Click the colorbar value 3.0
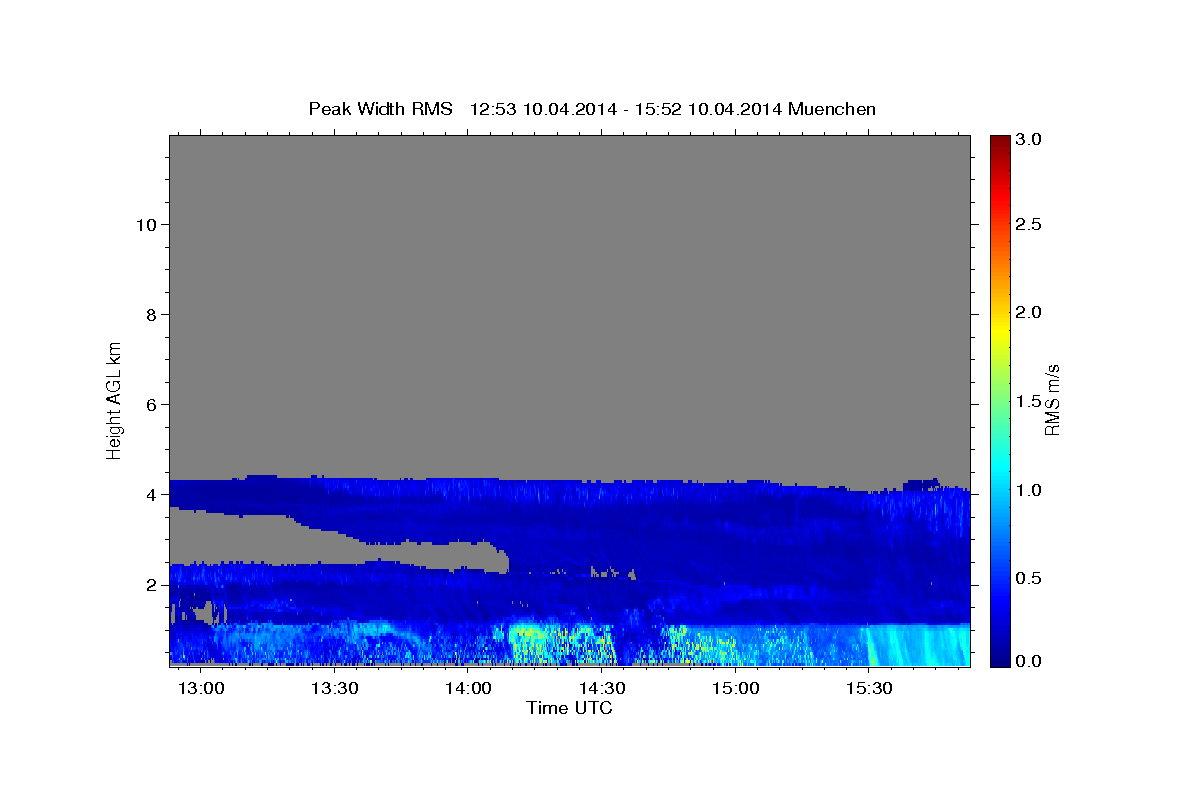Image resolution: width=1200 pixels, height=800 pixels. 1031,138
